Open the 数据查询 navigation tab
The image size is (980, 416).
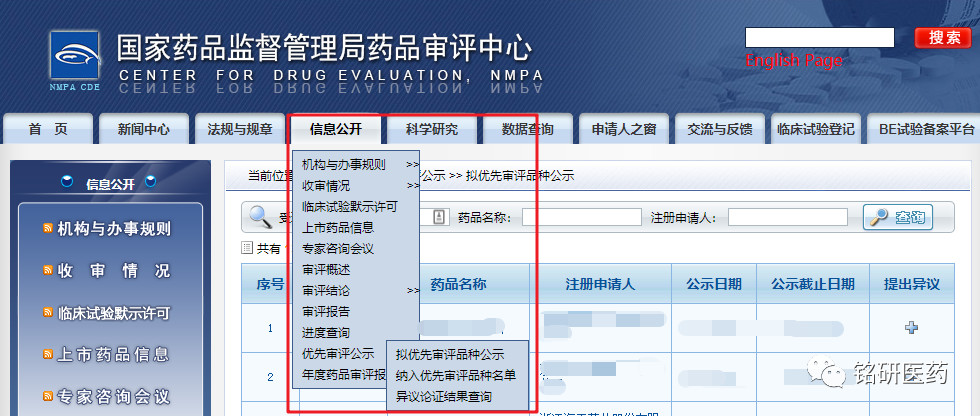coord(528,129)
